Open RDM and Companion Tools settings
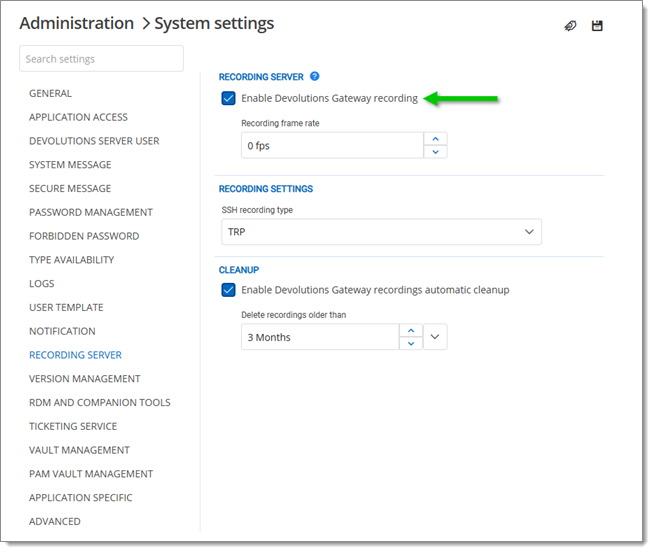 click(100, 402)
